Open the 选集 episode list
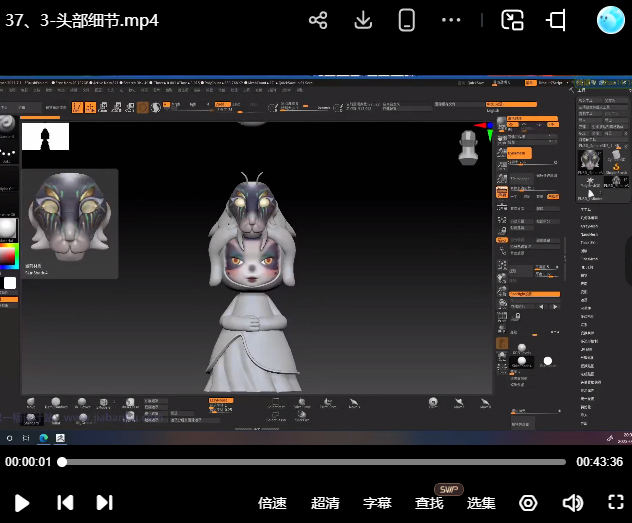 [481, 503]
